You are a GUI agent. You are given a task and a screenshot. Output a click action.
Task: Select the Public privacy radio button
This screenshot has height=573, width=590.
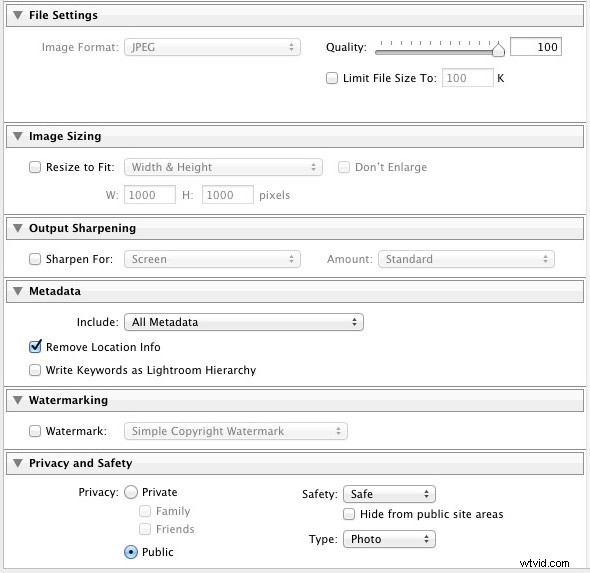(131, 552)
